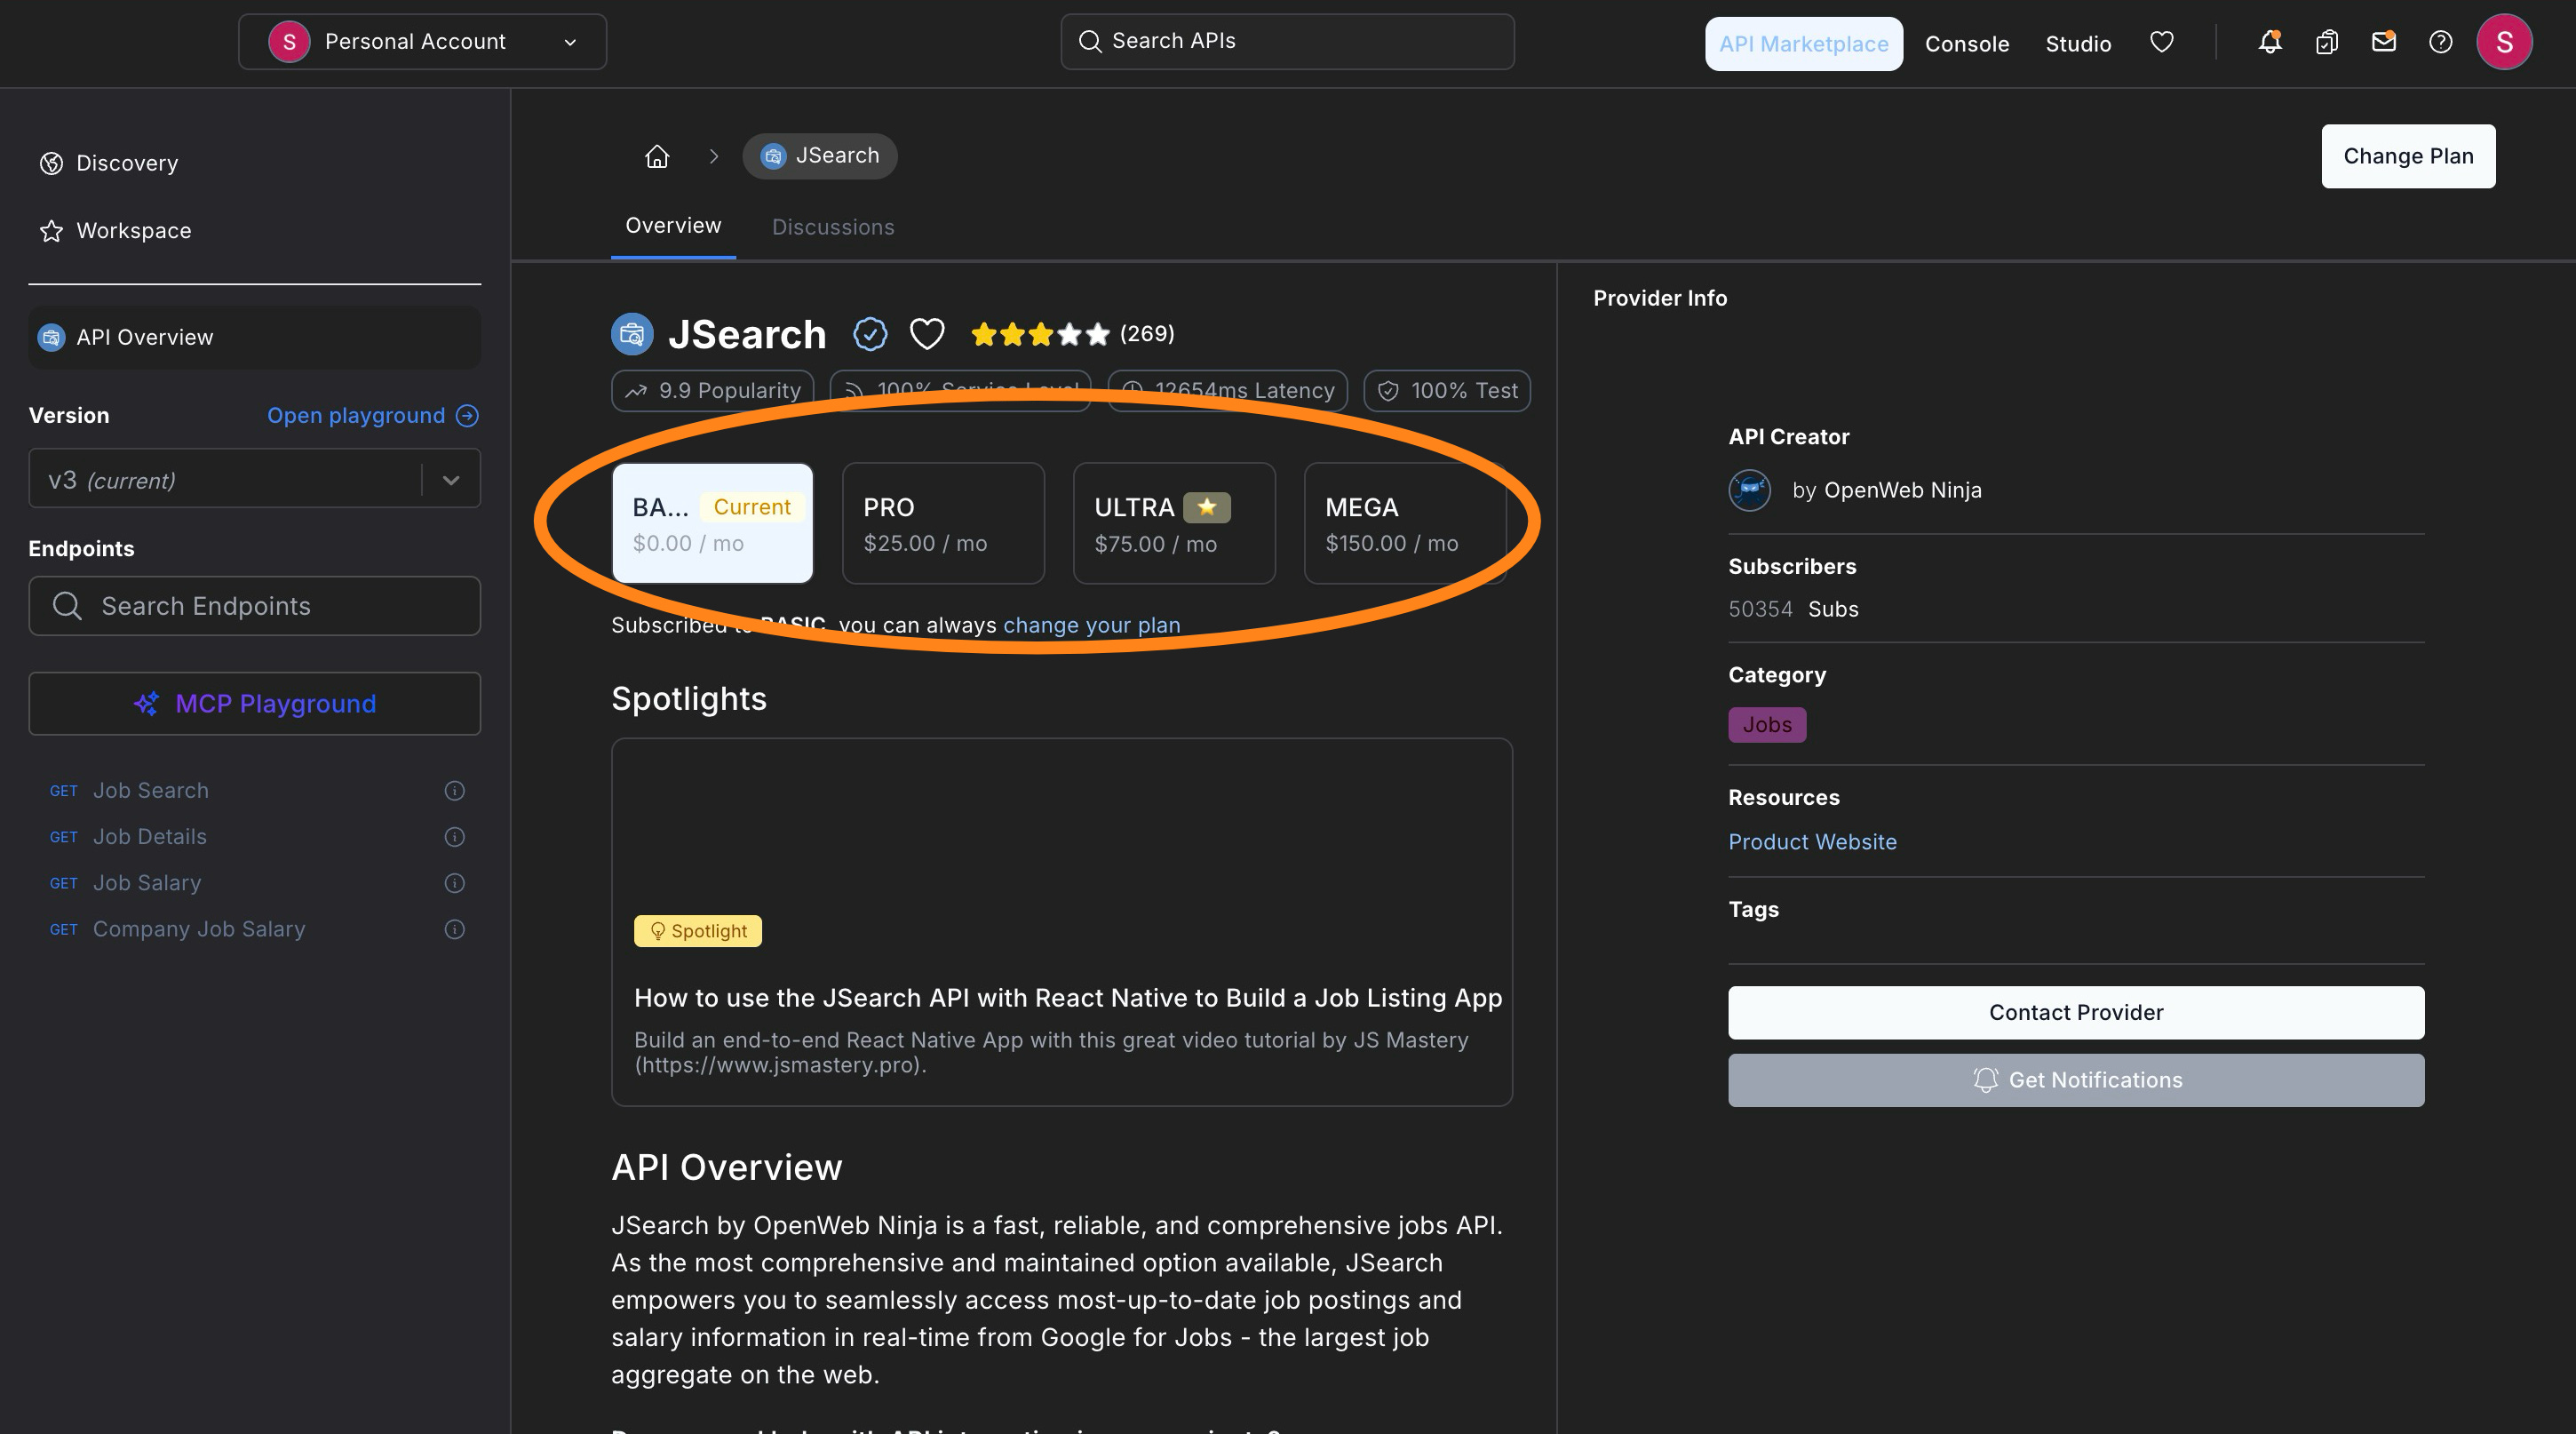Image resolution: width=2576 pixels, height=1434 pixels.
Task: Click the breadcrumb chevron separator
Action: coord(714,156)
